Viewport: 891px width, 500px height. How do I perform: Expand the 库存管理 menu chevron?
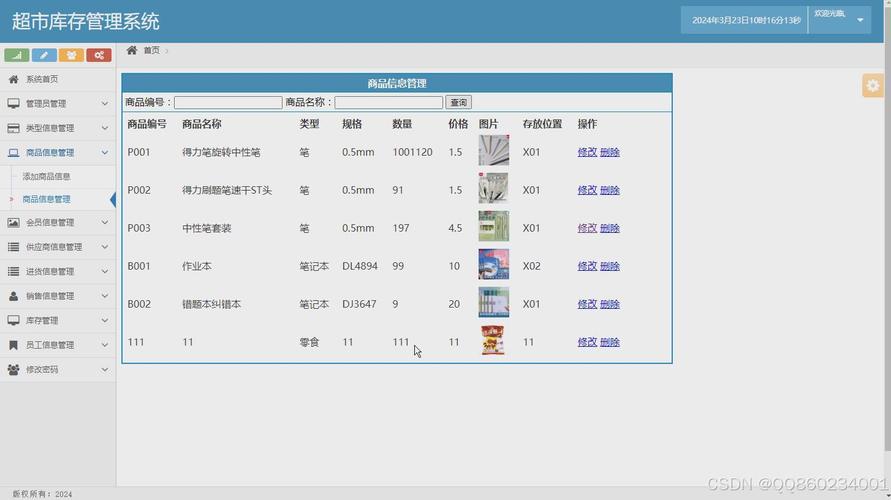105,320
